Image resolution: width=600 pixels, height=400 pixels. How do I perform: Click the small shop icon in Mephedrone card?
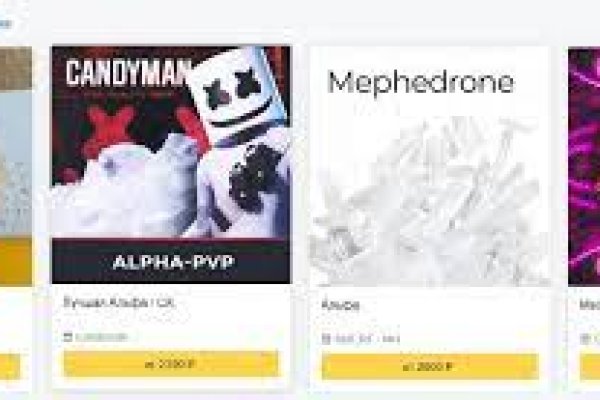coord(326,339)
